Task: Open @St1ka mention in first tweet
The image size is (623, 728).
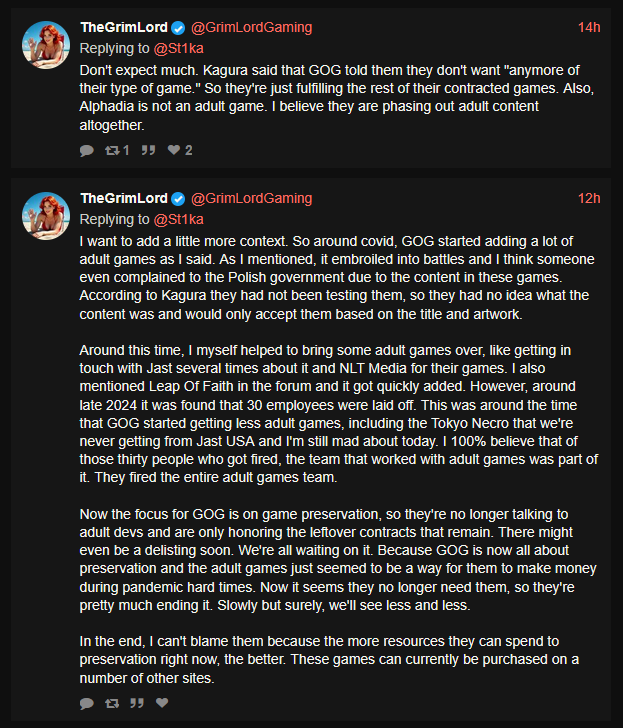Action: tap(178, 48)
